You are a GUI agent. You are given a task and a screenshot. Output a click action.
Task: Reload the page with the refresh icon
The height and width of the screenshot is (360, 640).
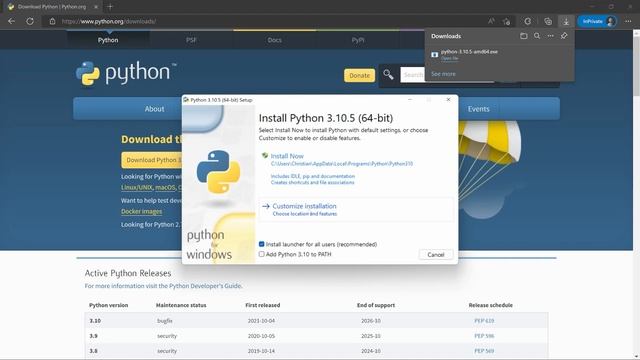(x=30, y=21)
